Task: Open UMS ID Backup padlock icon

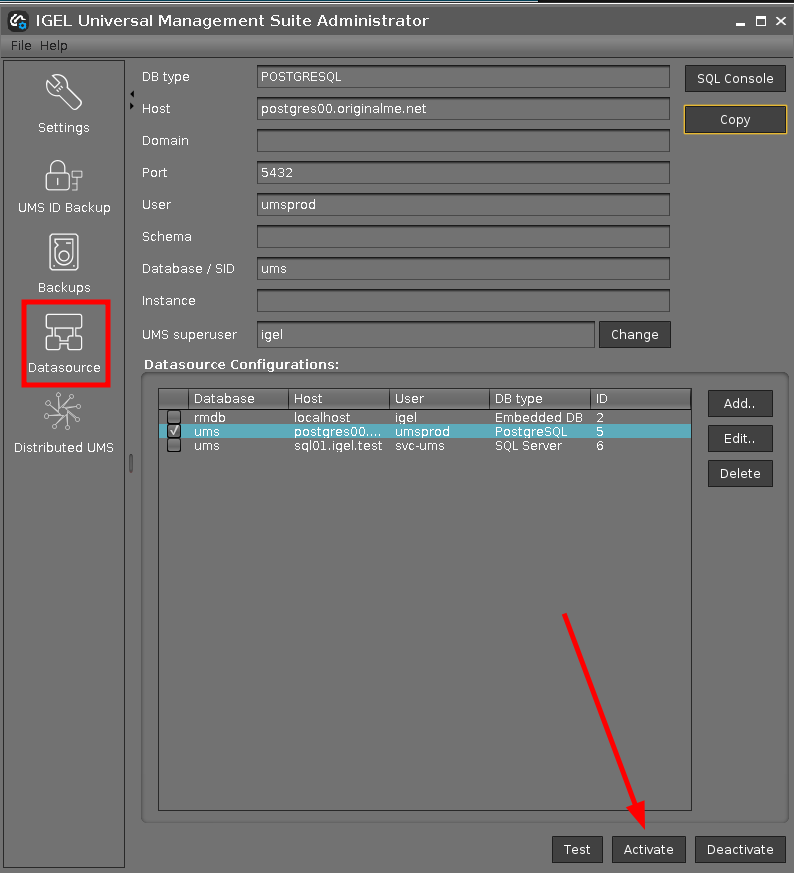Action: point(64,176)
